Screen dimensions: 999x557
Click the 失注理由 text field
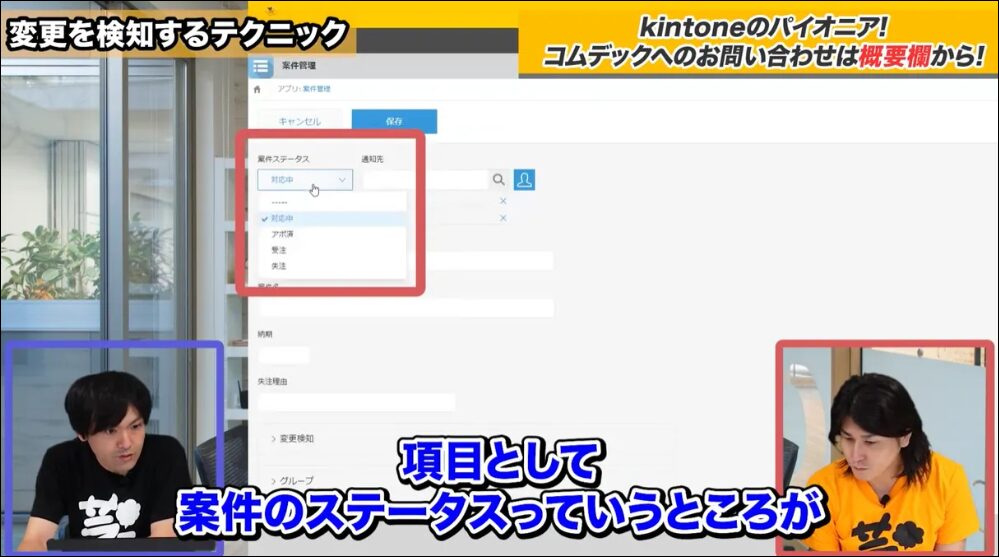click(356, 402)
